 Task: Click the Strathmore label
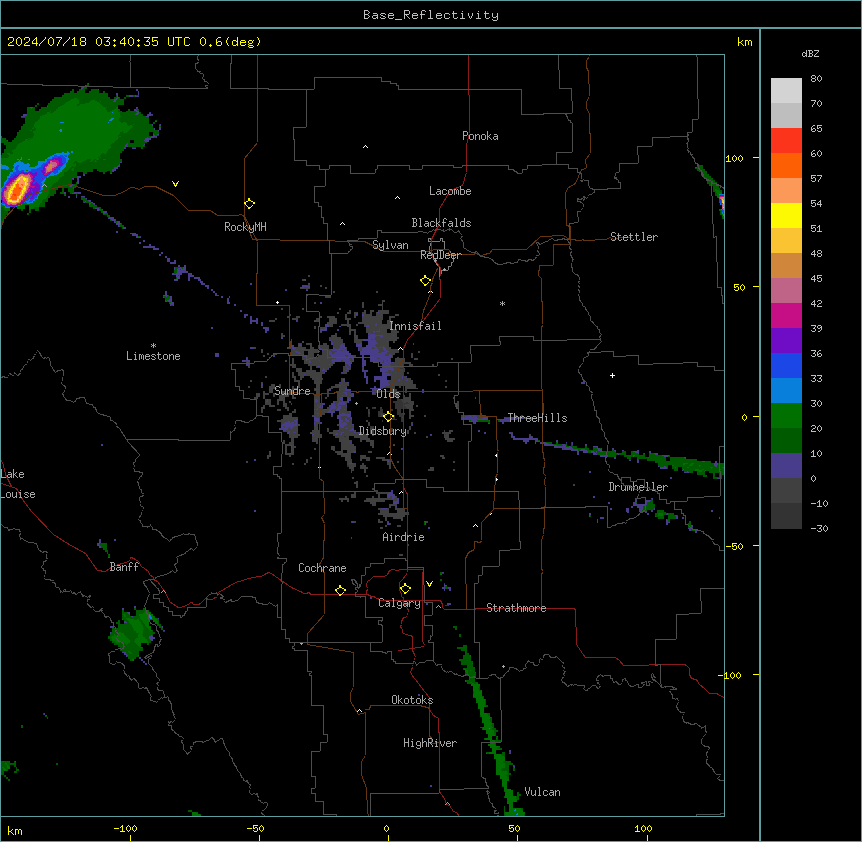(516, 608)
